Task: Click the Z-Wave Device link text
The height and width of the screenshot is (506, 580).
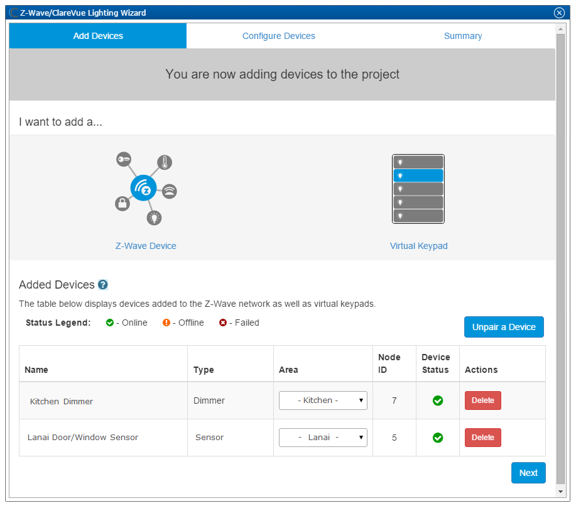Action: [146, 246]
